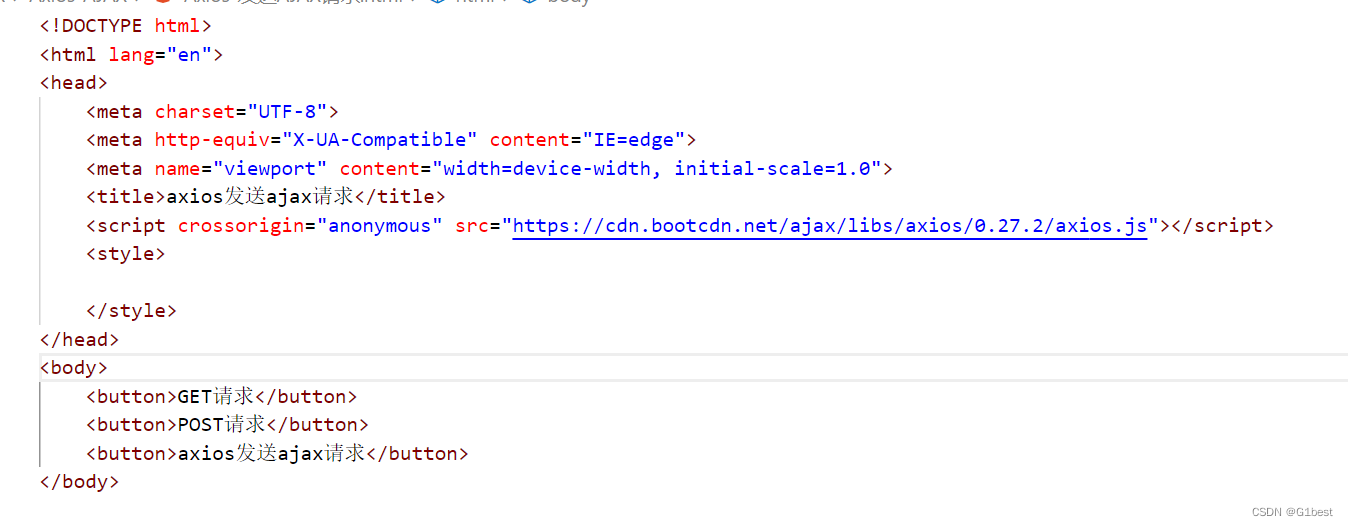Click the lang attribute in html tag
Viewport: 1348px width, 526px height.
click(131, 54)
